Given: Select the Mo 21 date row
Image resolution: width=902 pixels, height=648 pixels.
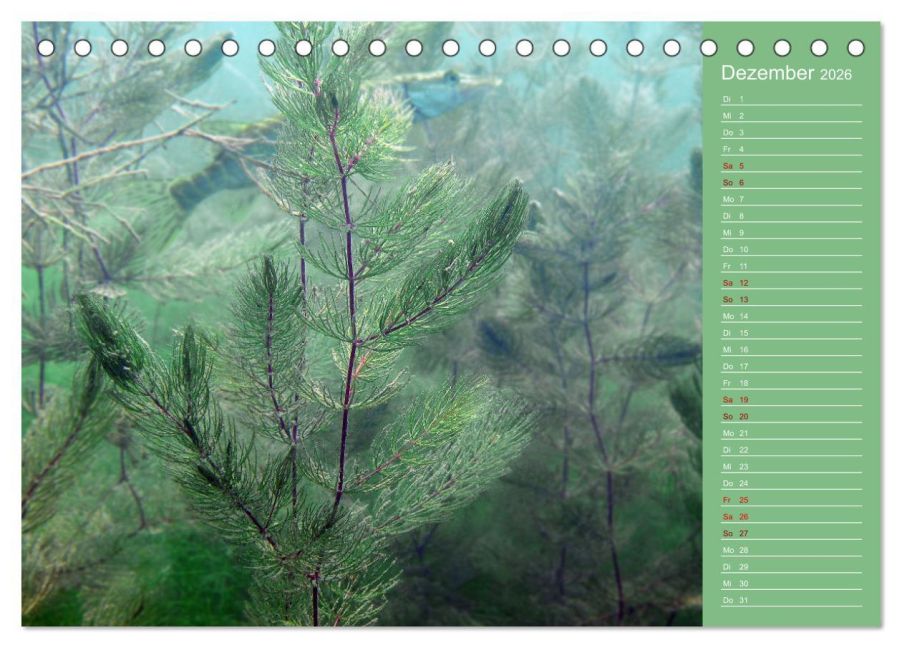Looking at the screenshot, I should tap(792, 433).
